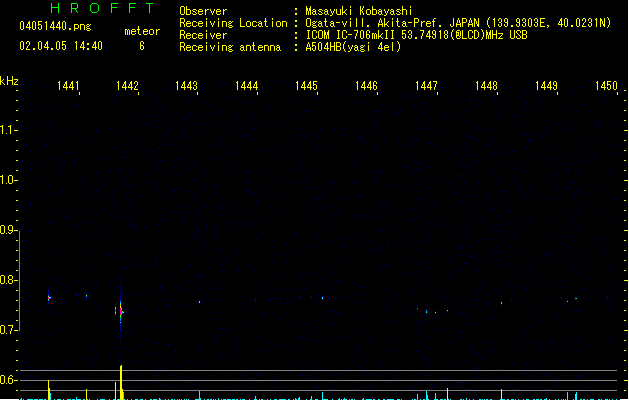Click the 1450 time axis label

point(607,86)
